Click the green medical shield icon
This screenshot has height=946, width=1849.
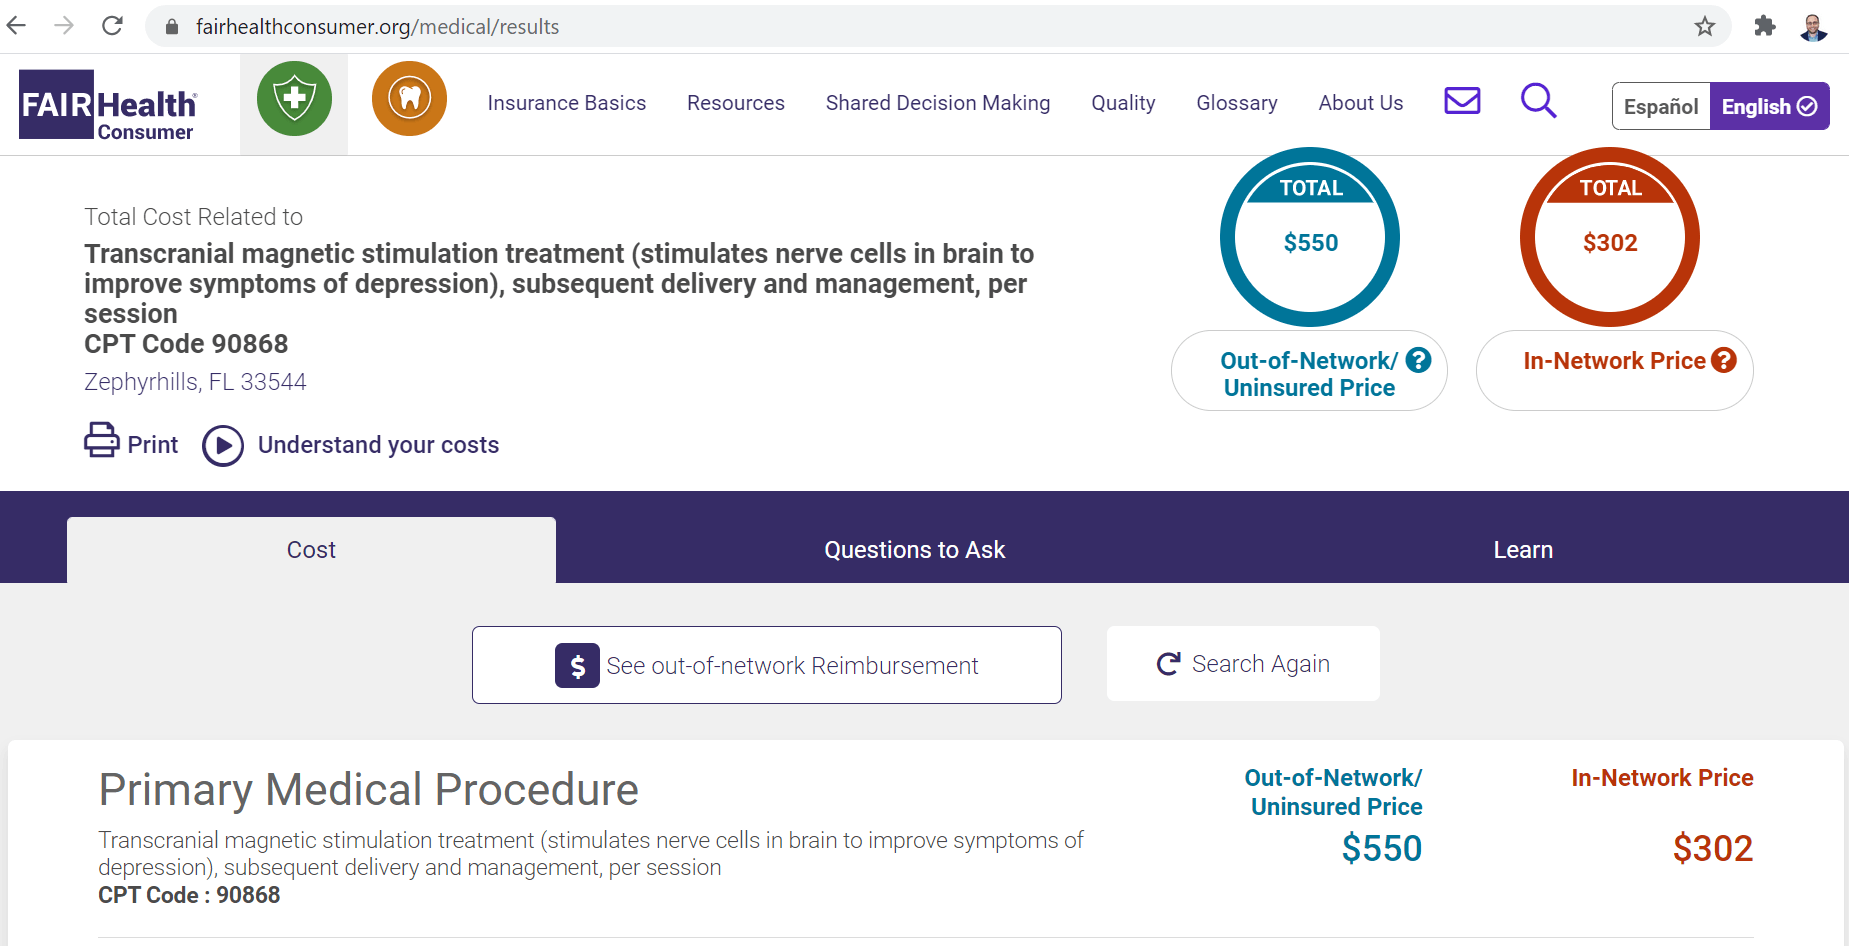point(294,99)
